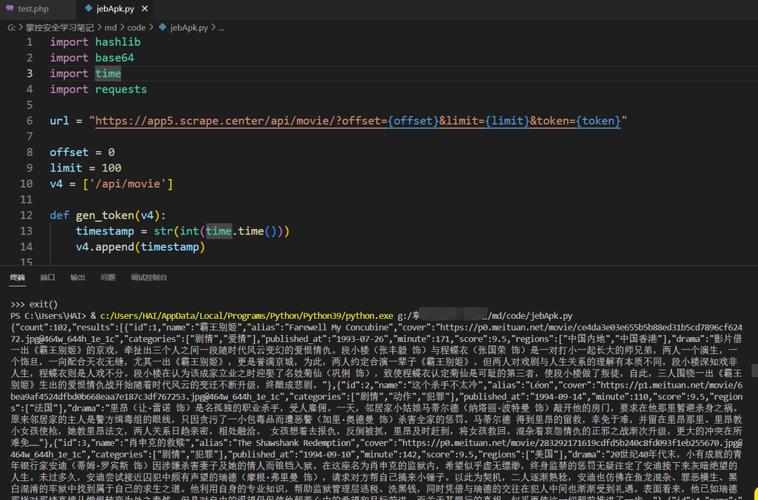This screenshot has width=758, height=500.
Task: Open the 问题 problems panel tab
Action: pyautogui.click(x=107, y=278)
